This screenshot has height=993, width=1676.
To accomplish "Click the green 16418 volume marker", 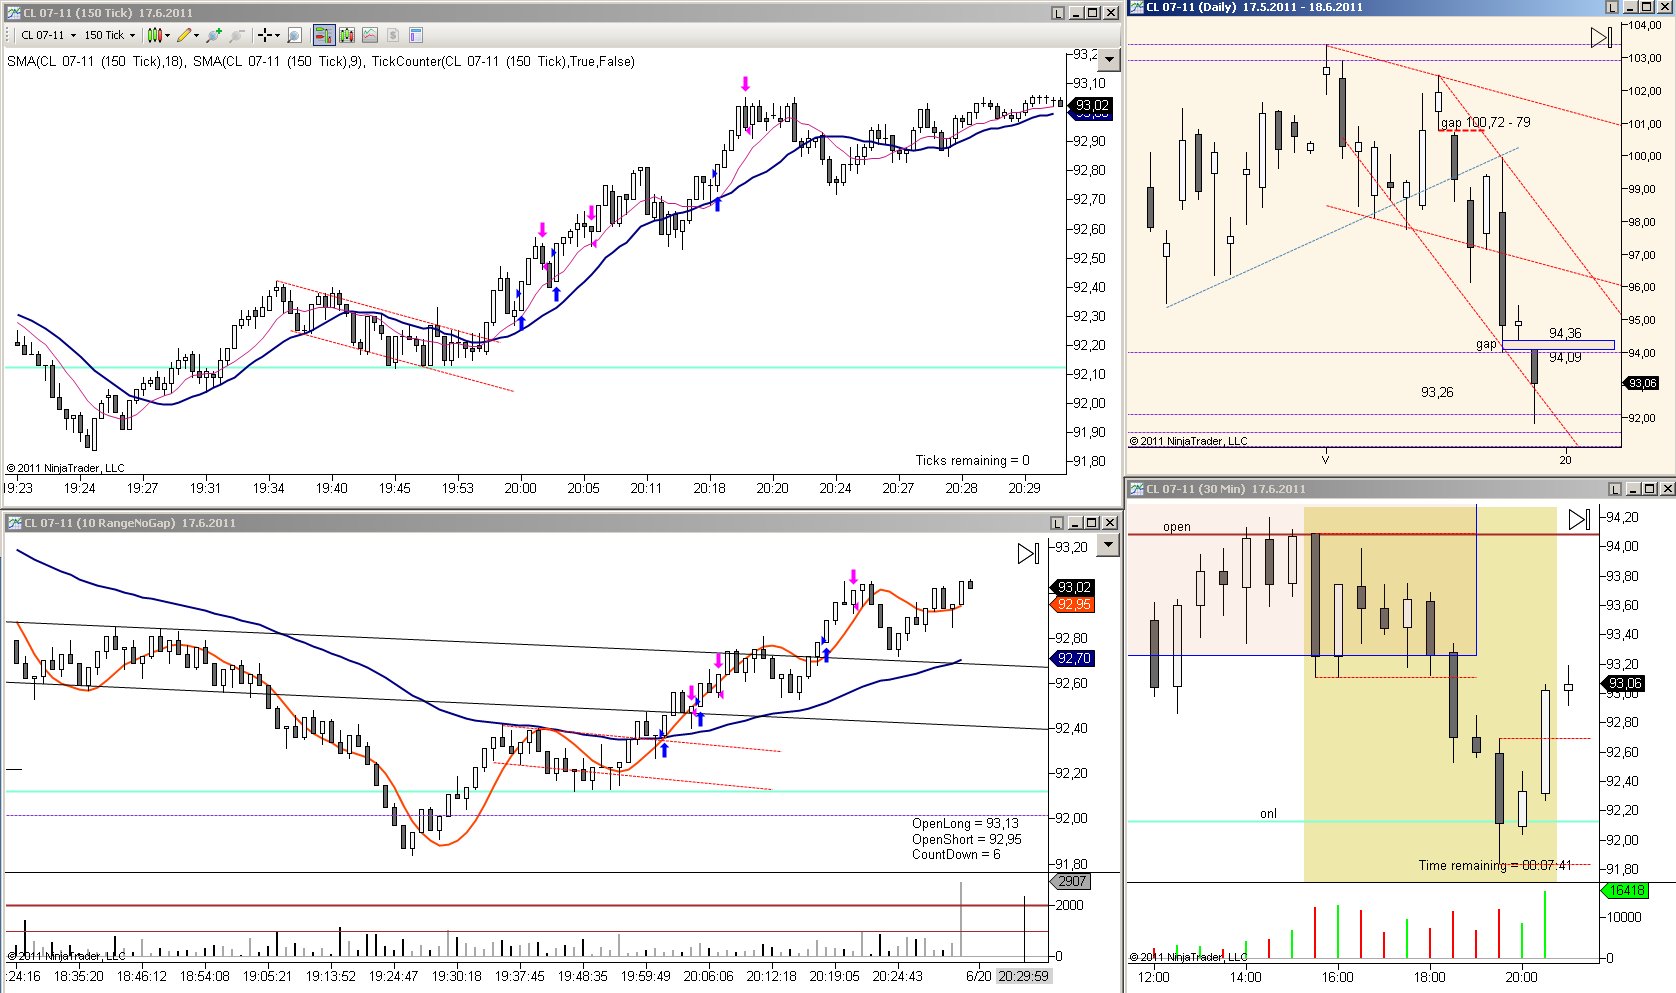I will pyautogui.click(x=1626, y=890).
